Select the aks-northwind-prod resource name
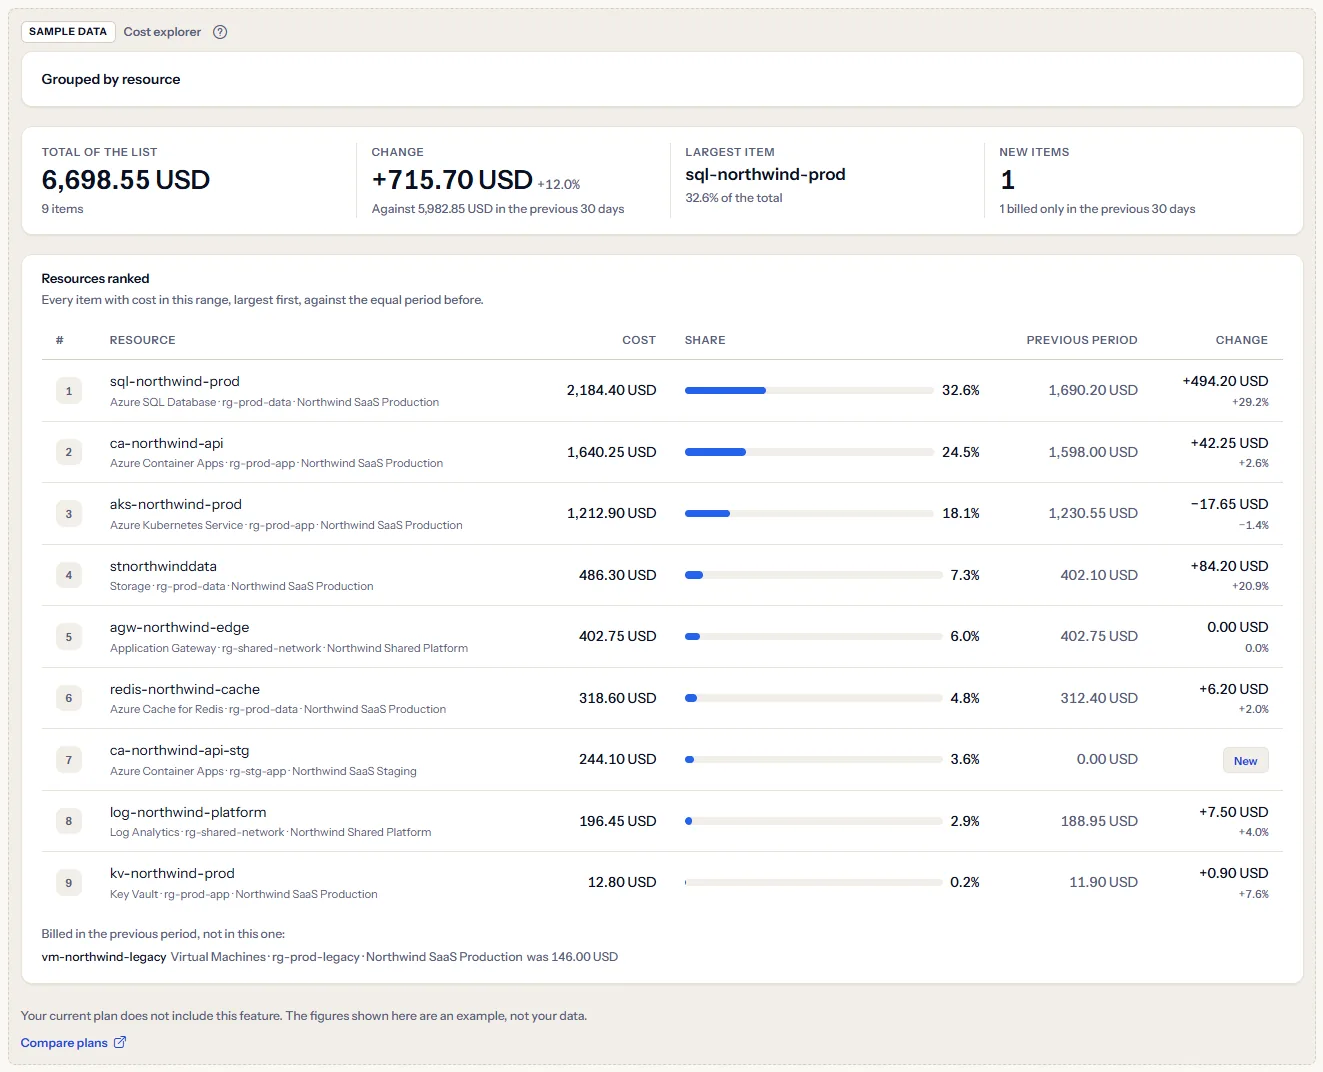This screenshot has height=1072, width=1323. click(x=176, y=504)
